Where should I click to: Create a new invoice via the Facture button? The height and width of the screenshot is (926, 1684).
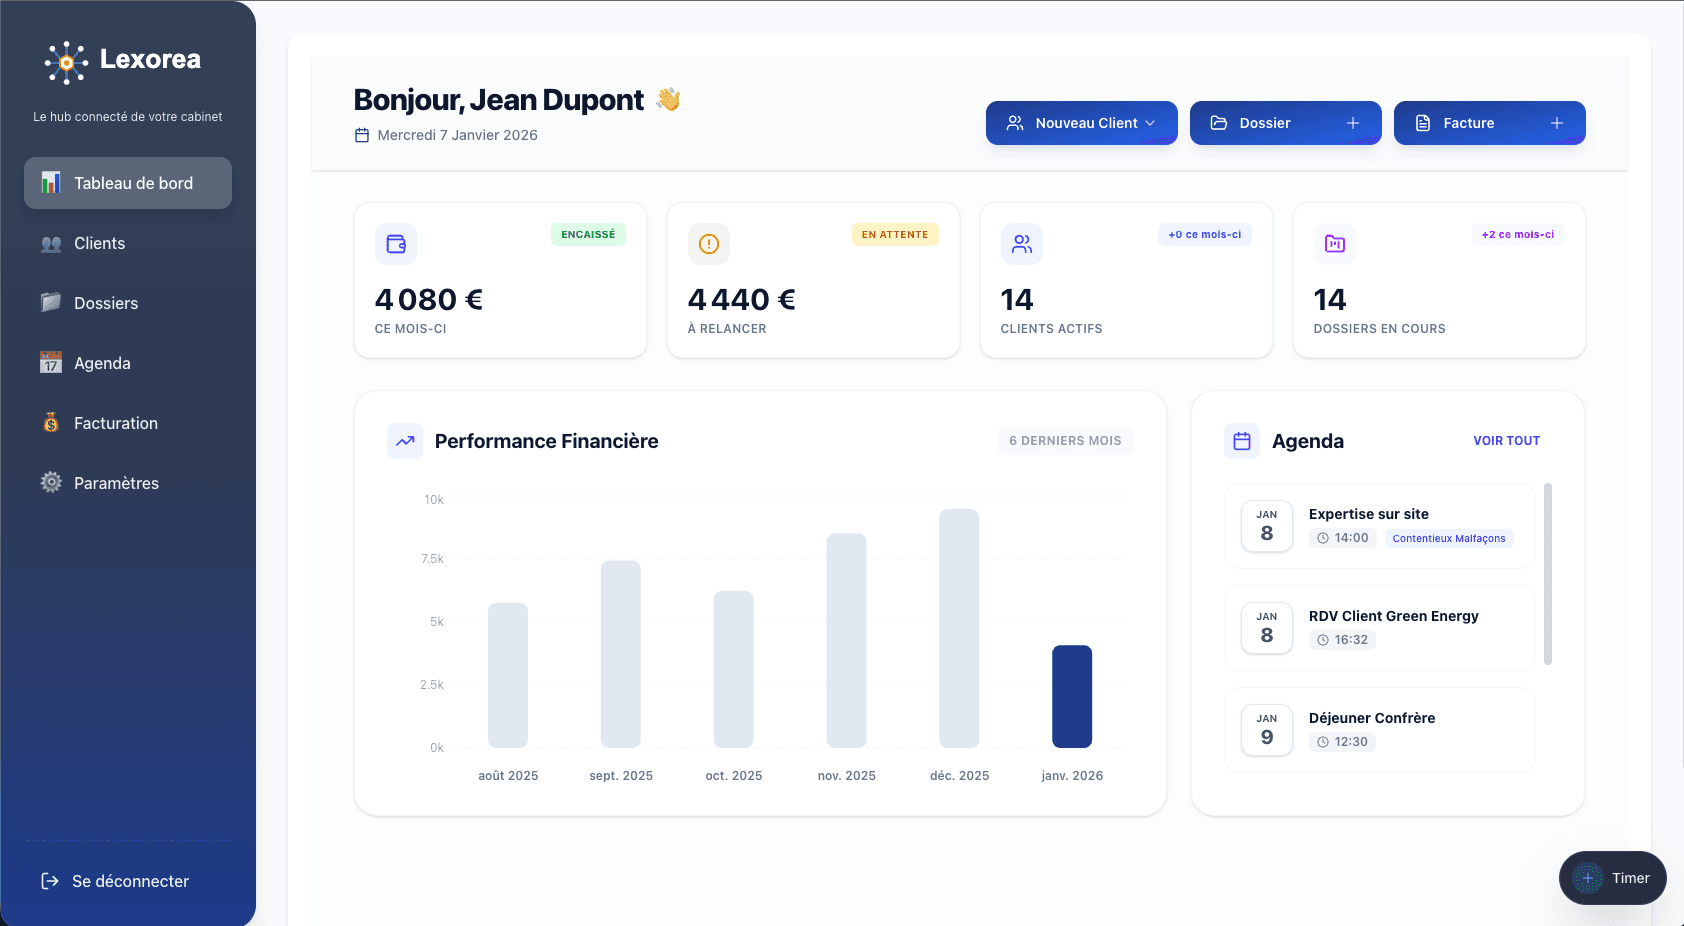[x=1489, y=122]
